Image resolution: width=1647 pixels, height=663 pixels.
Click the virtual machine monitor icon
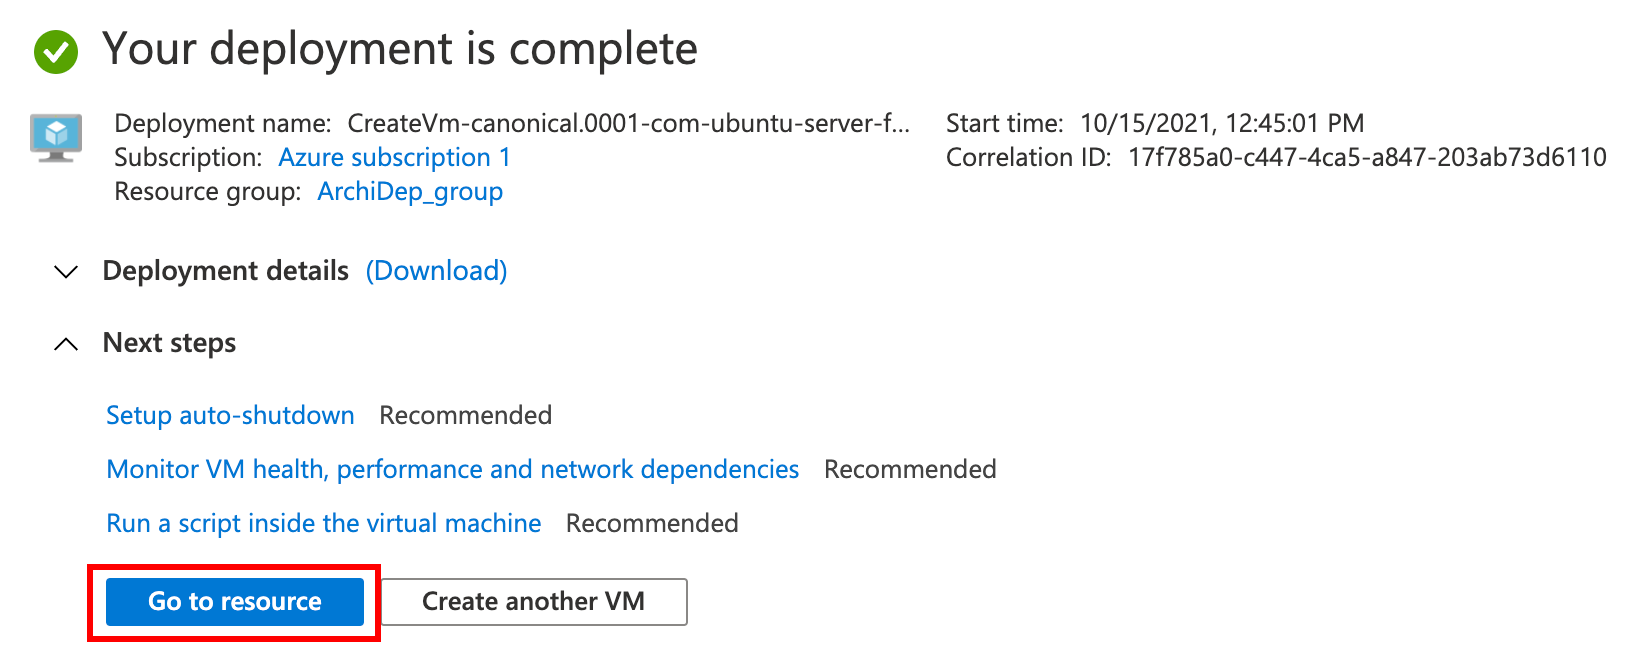click(56, 137)
